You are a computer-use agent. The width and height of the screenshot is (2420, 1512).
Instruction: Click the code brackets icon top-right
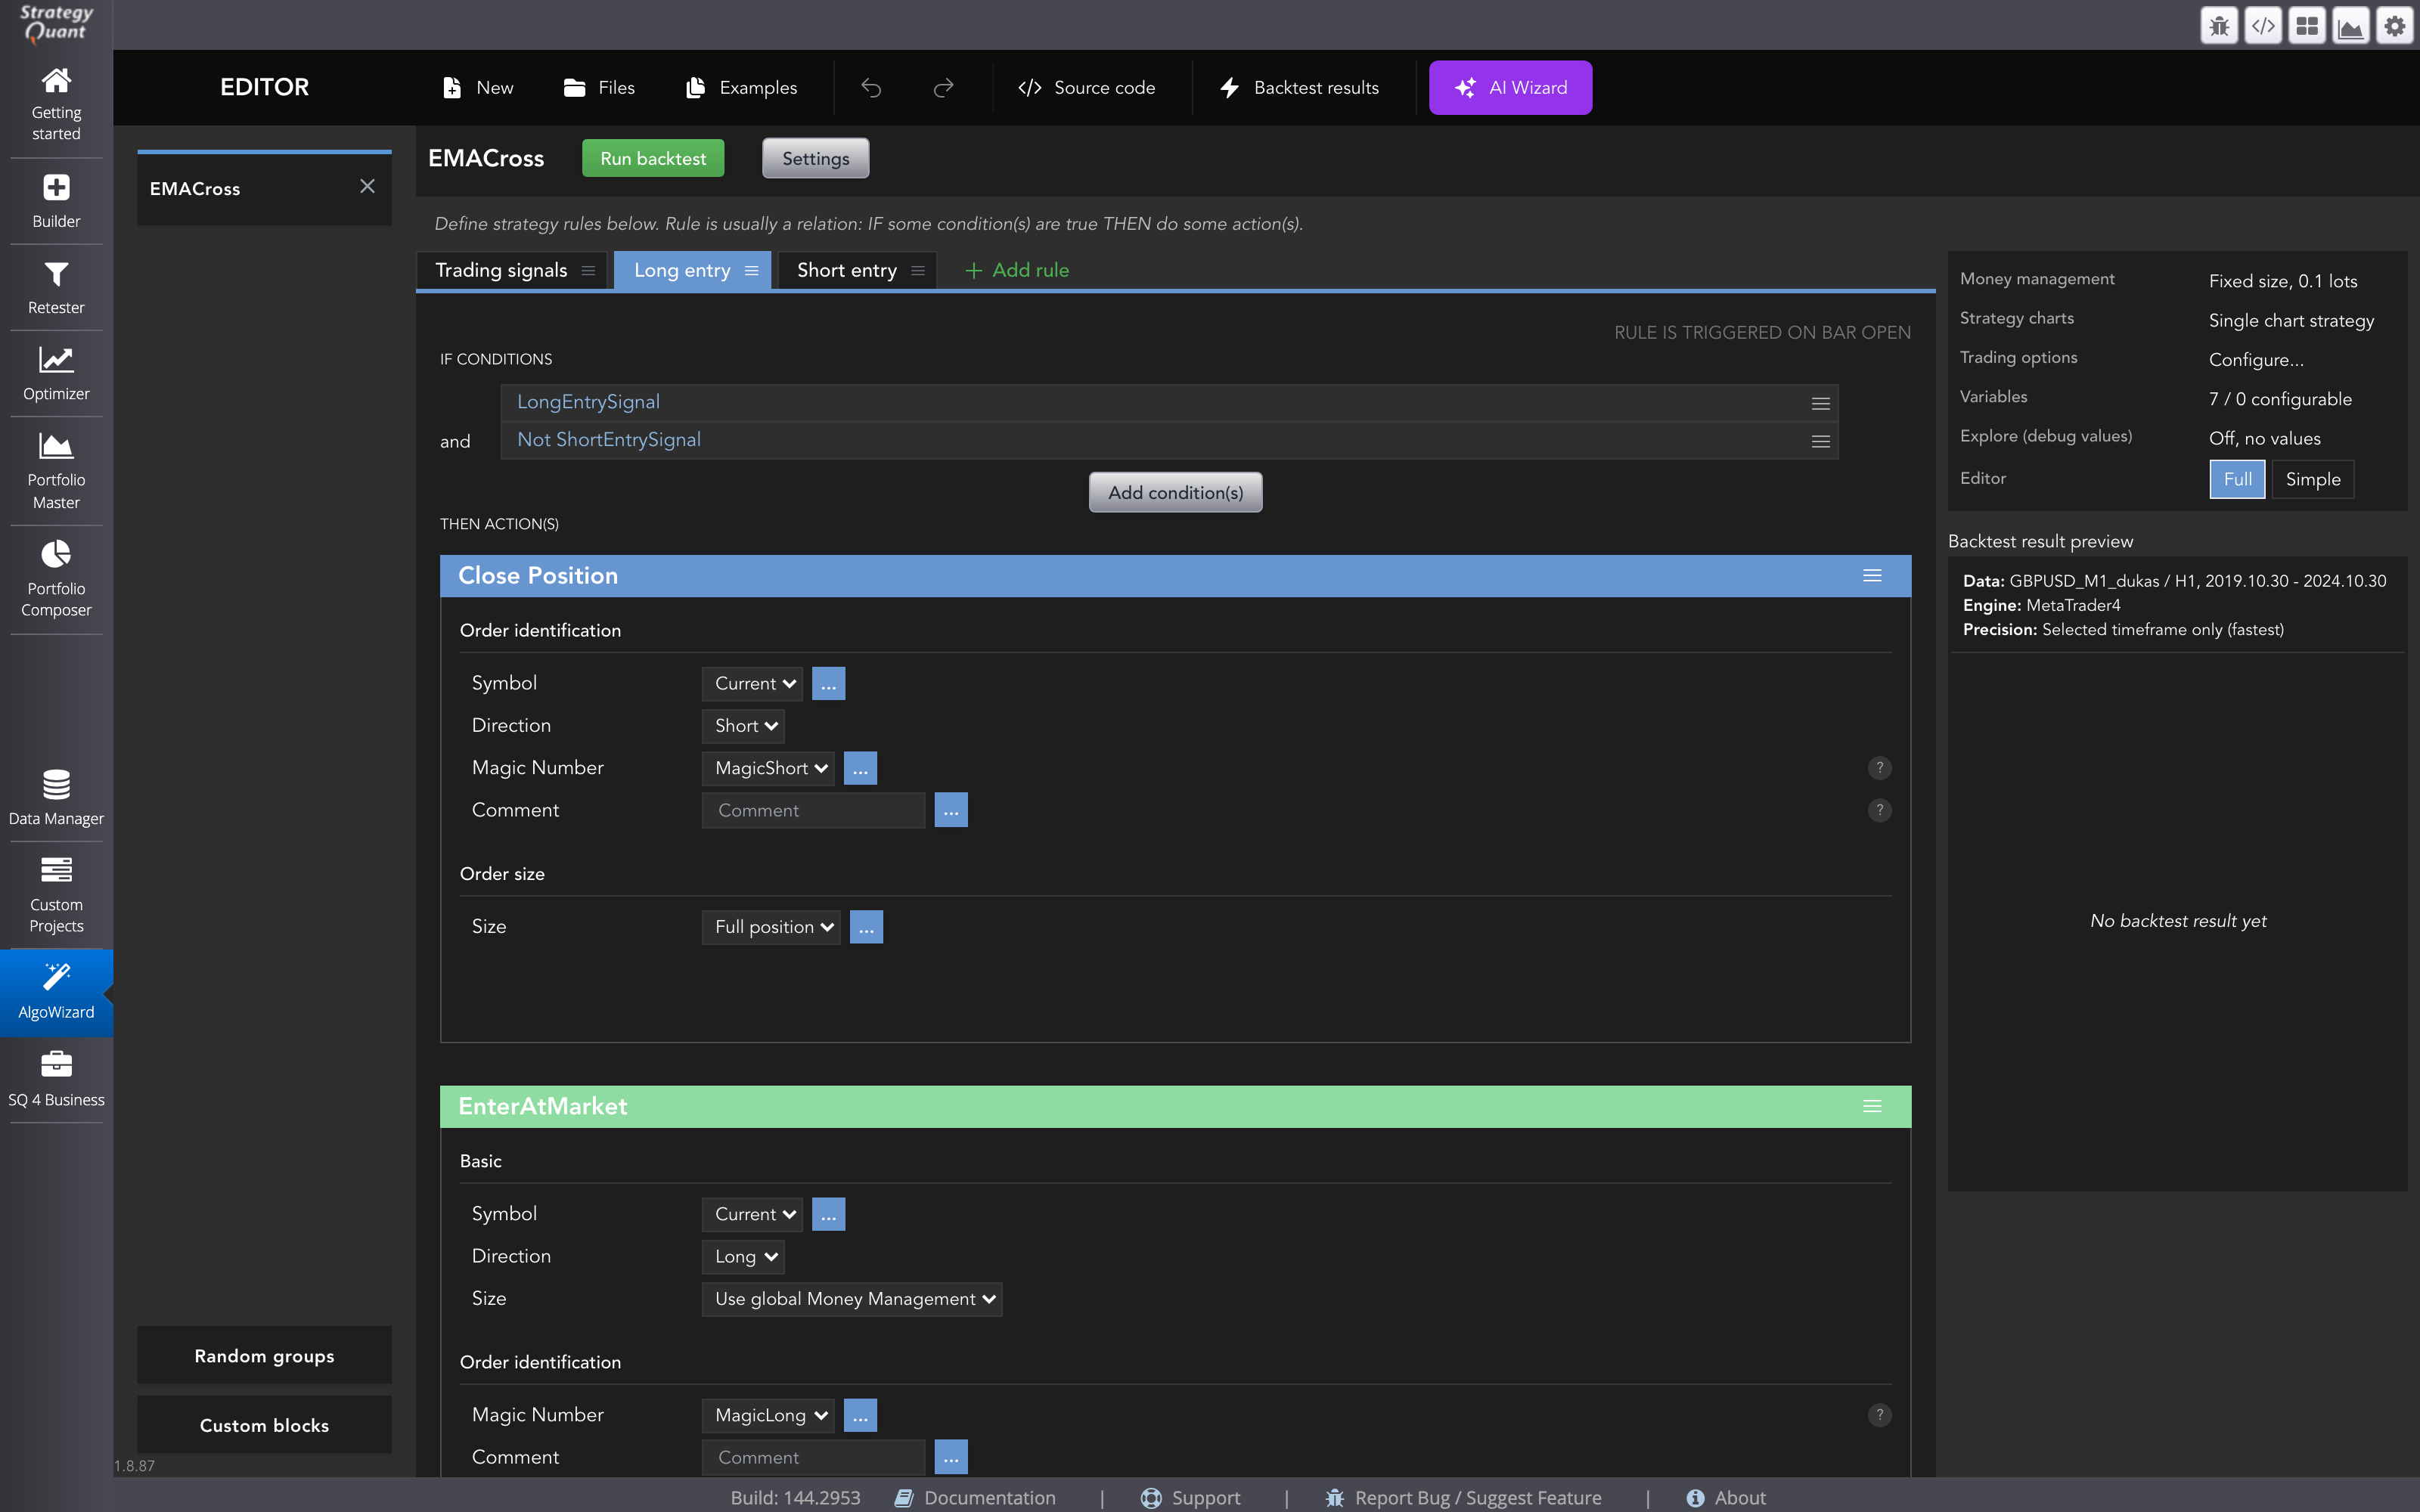pos(2263,26)
